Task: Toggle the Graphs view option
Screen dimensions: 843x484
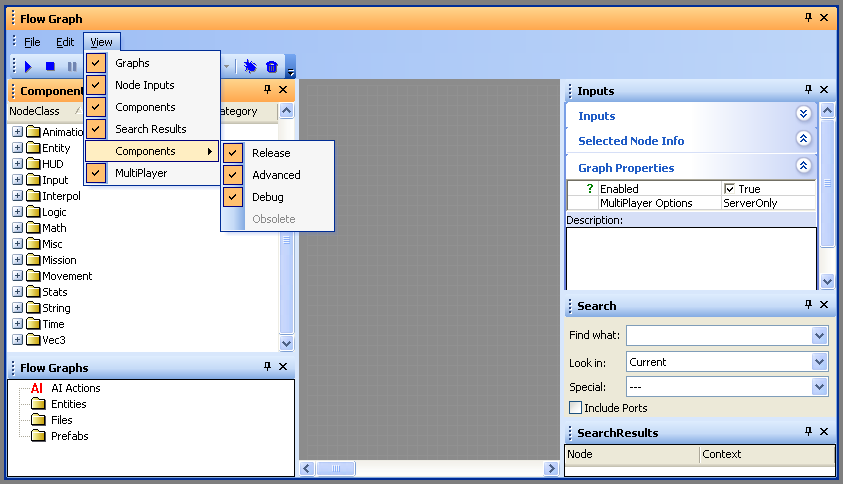Action: (152, 63)
